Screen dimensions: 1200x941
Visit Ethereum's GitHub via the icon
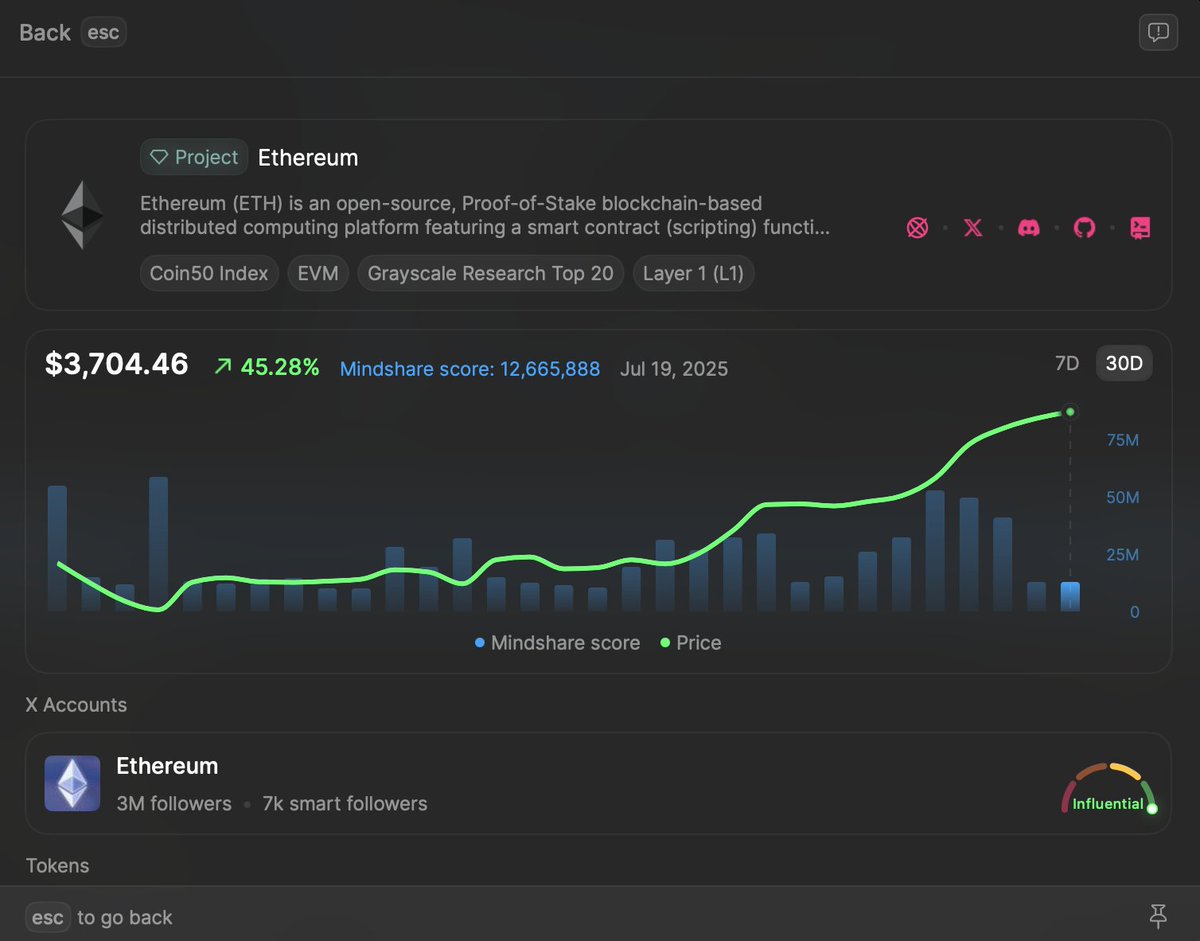click(1084, 227)
